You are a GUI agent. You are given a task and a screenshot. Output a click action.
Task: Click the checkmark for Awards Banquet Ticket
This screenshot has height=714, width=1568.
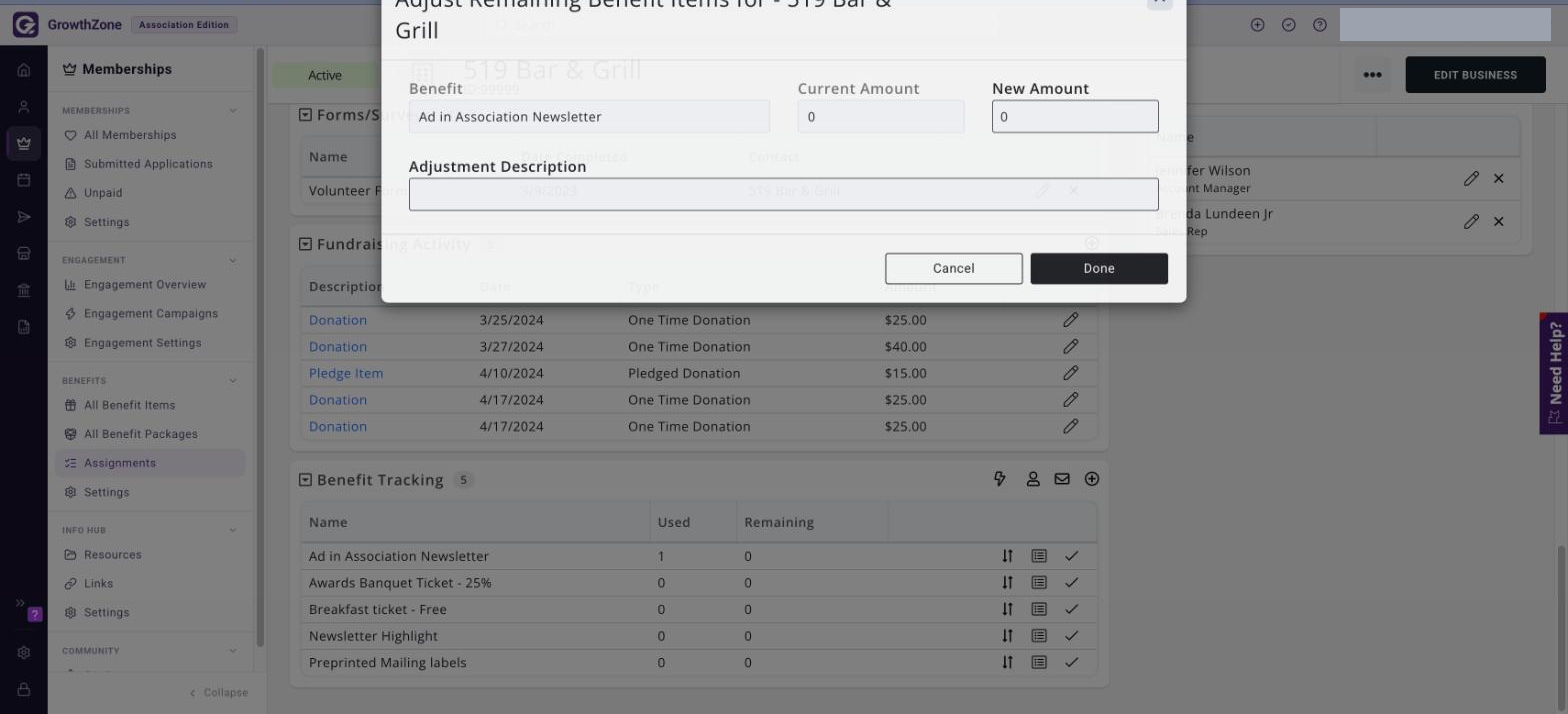1071,582
